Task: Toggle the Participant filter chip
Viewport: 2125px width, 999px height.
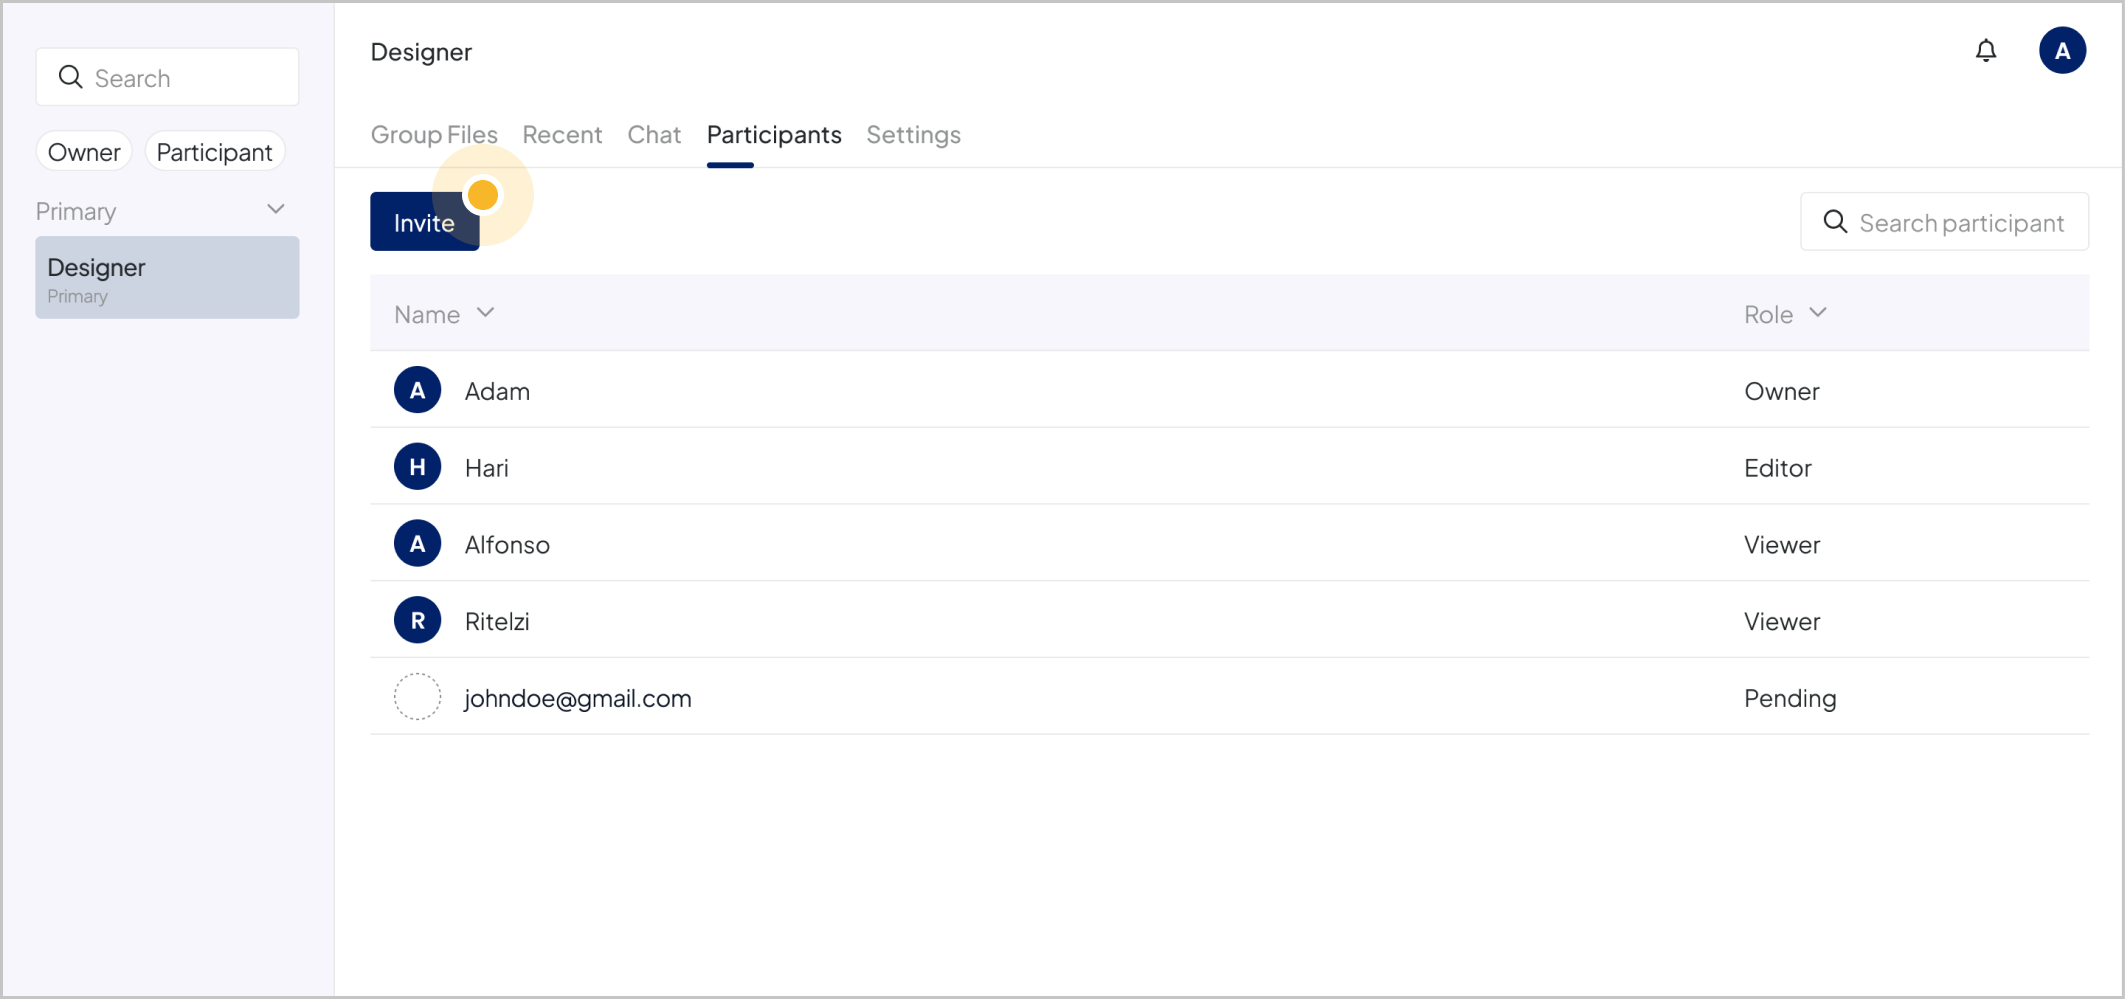Action: (x=214, y=152)
